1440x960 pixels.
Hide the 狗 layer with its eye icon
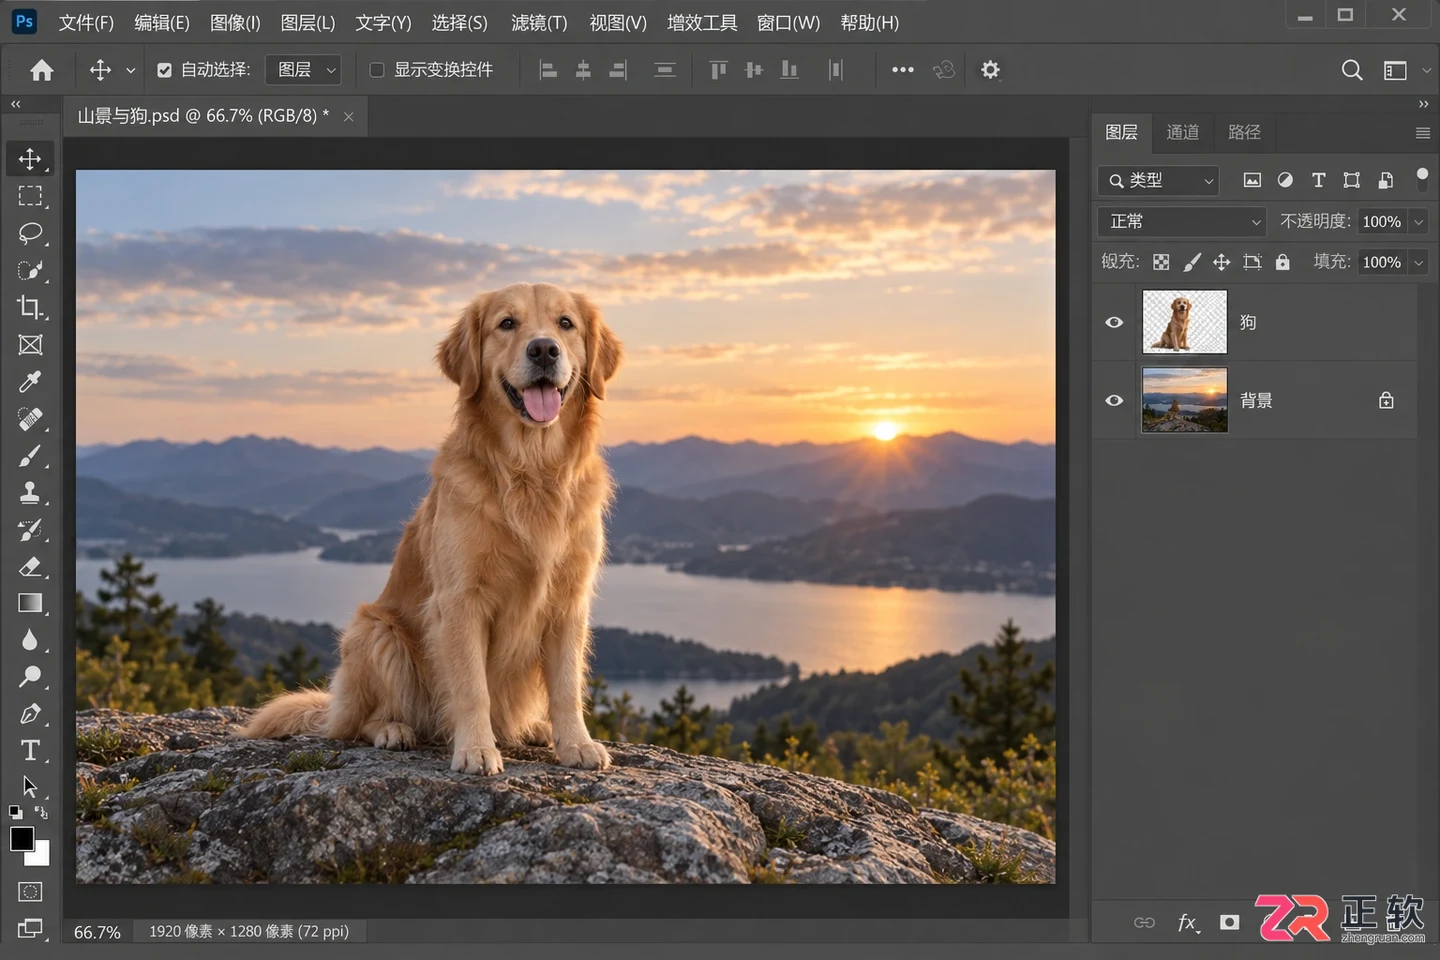pos(1114,322)
